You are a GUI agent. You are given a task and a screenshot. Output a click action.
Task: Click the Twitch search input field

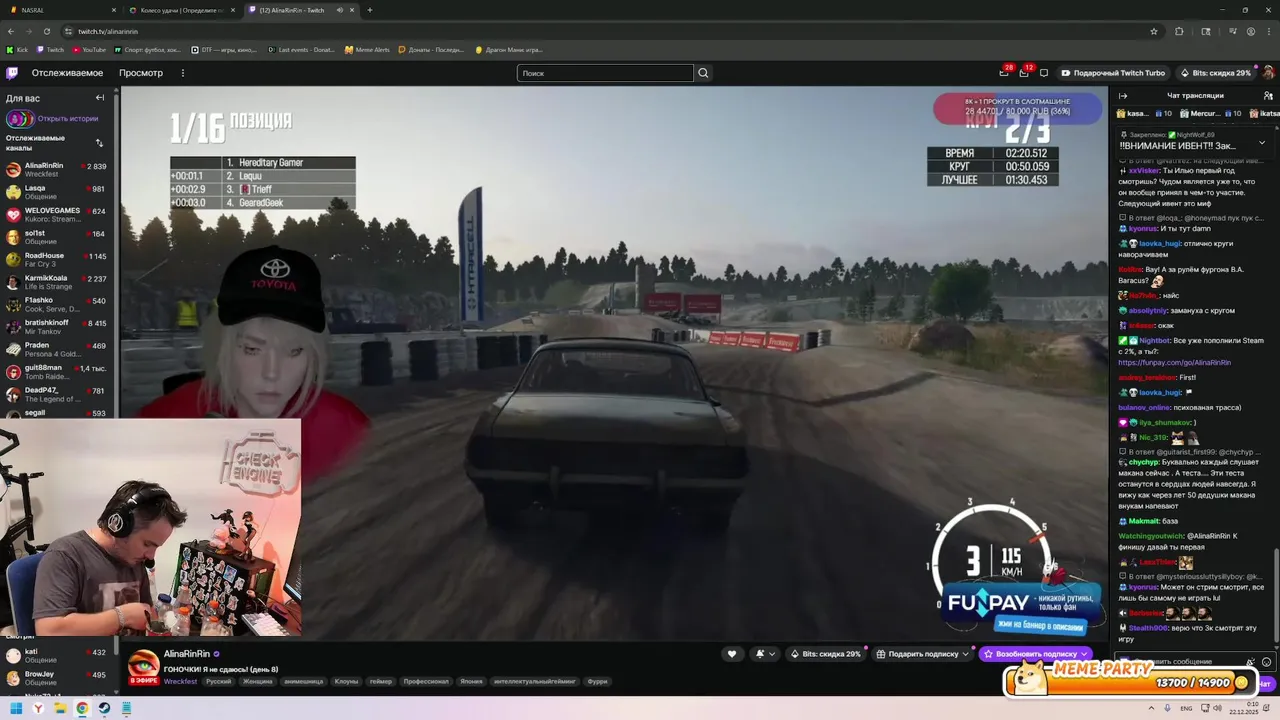tap(605, 73)
